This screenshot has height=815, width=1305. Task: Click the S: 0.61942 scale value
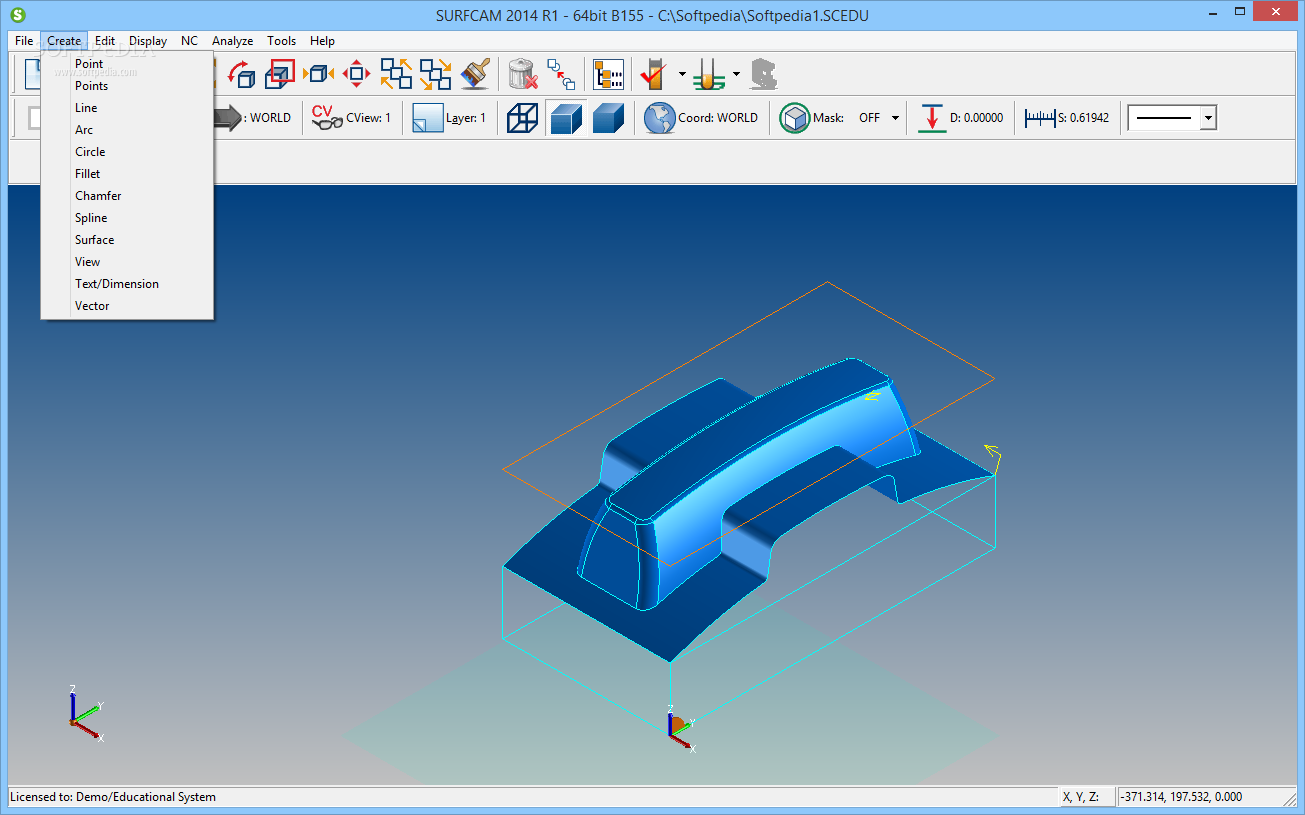1084,118
